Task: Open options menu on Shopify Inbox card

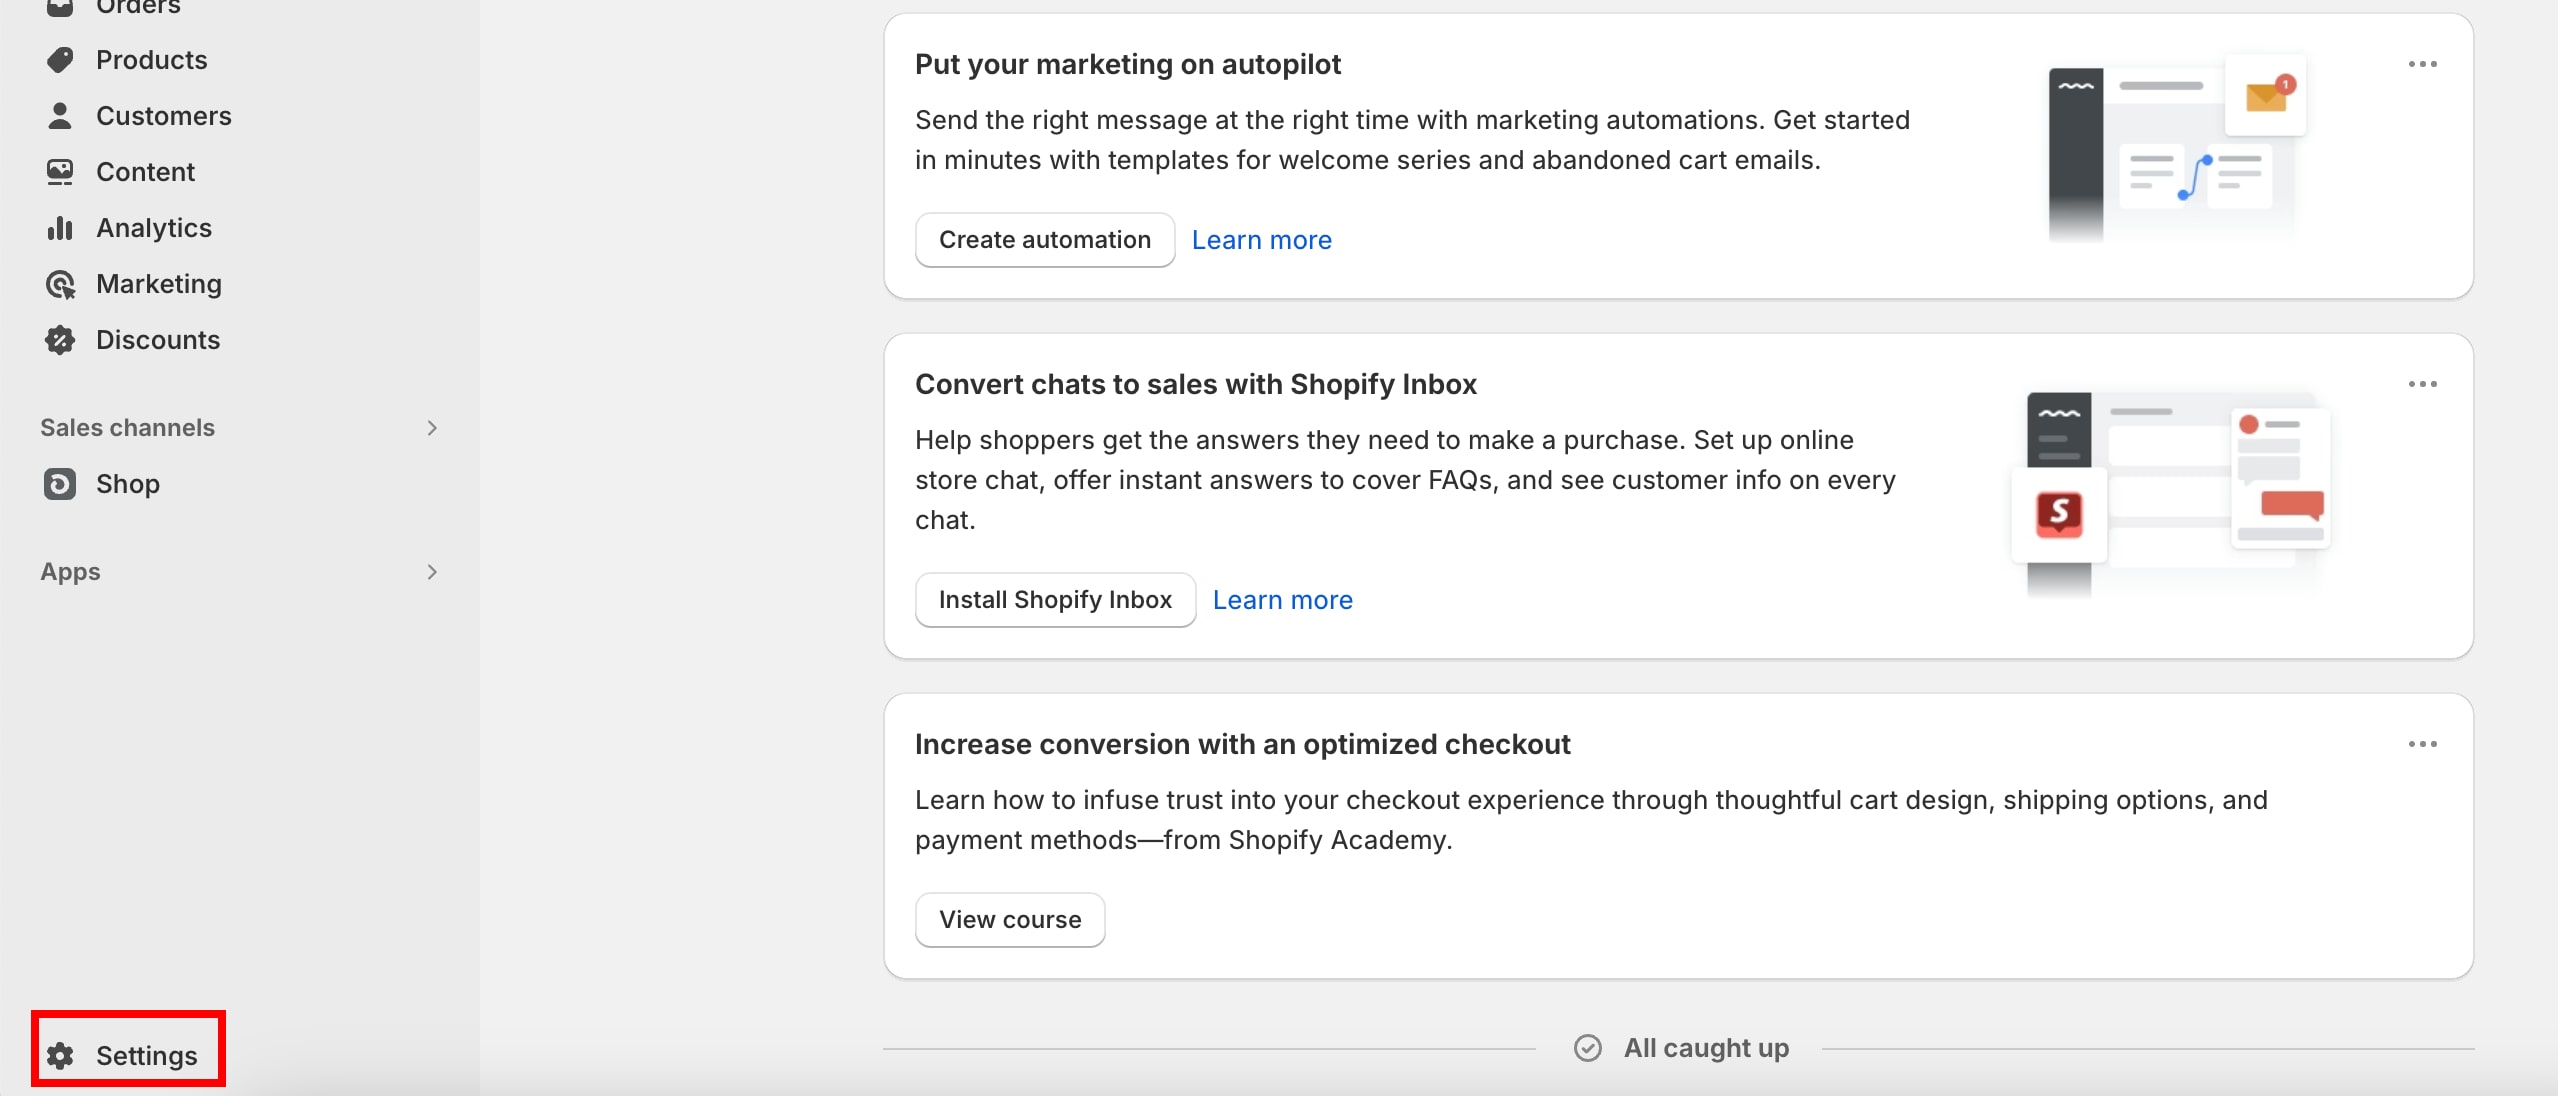Action: point(2424,384)
